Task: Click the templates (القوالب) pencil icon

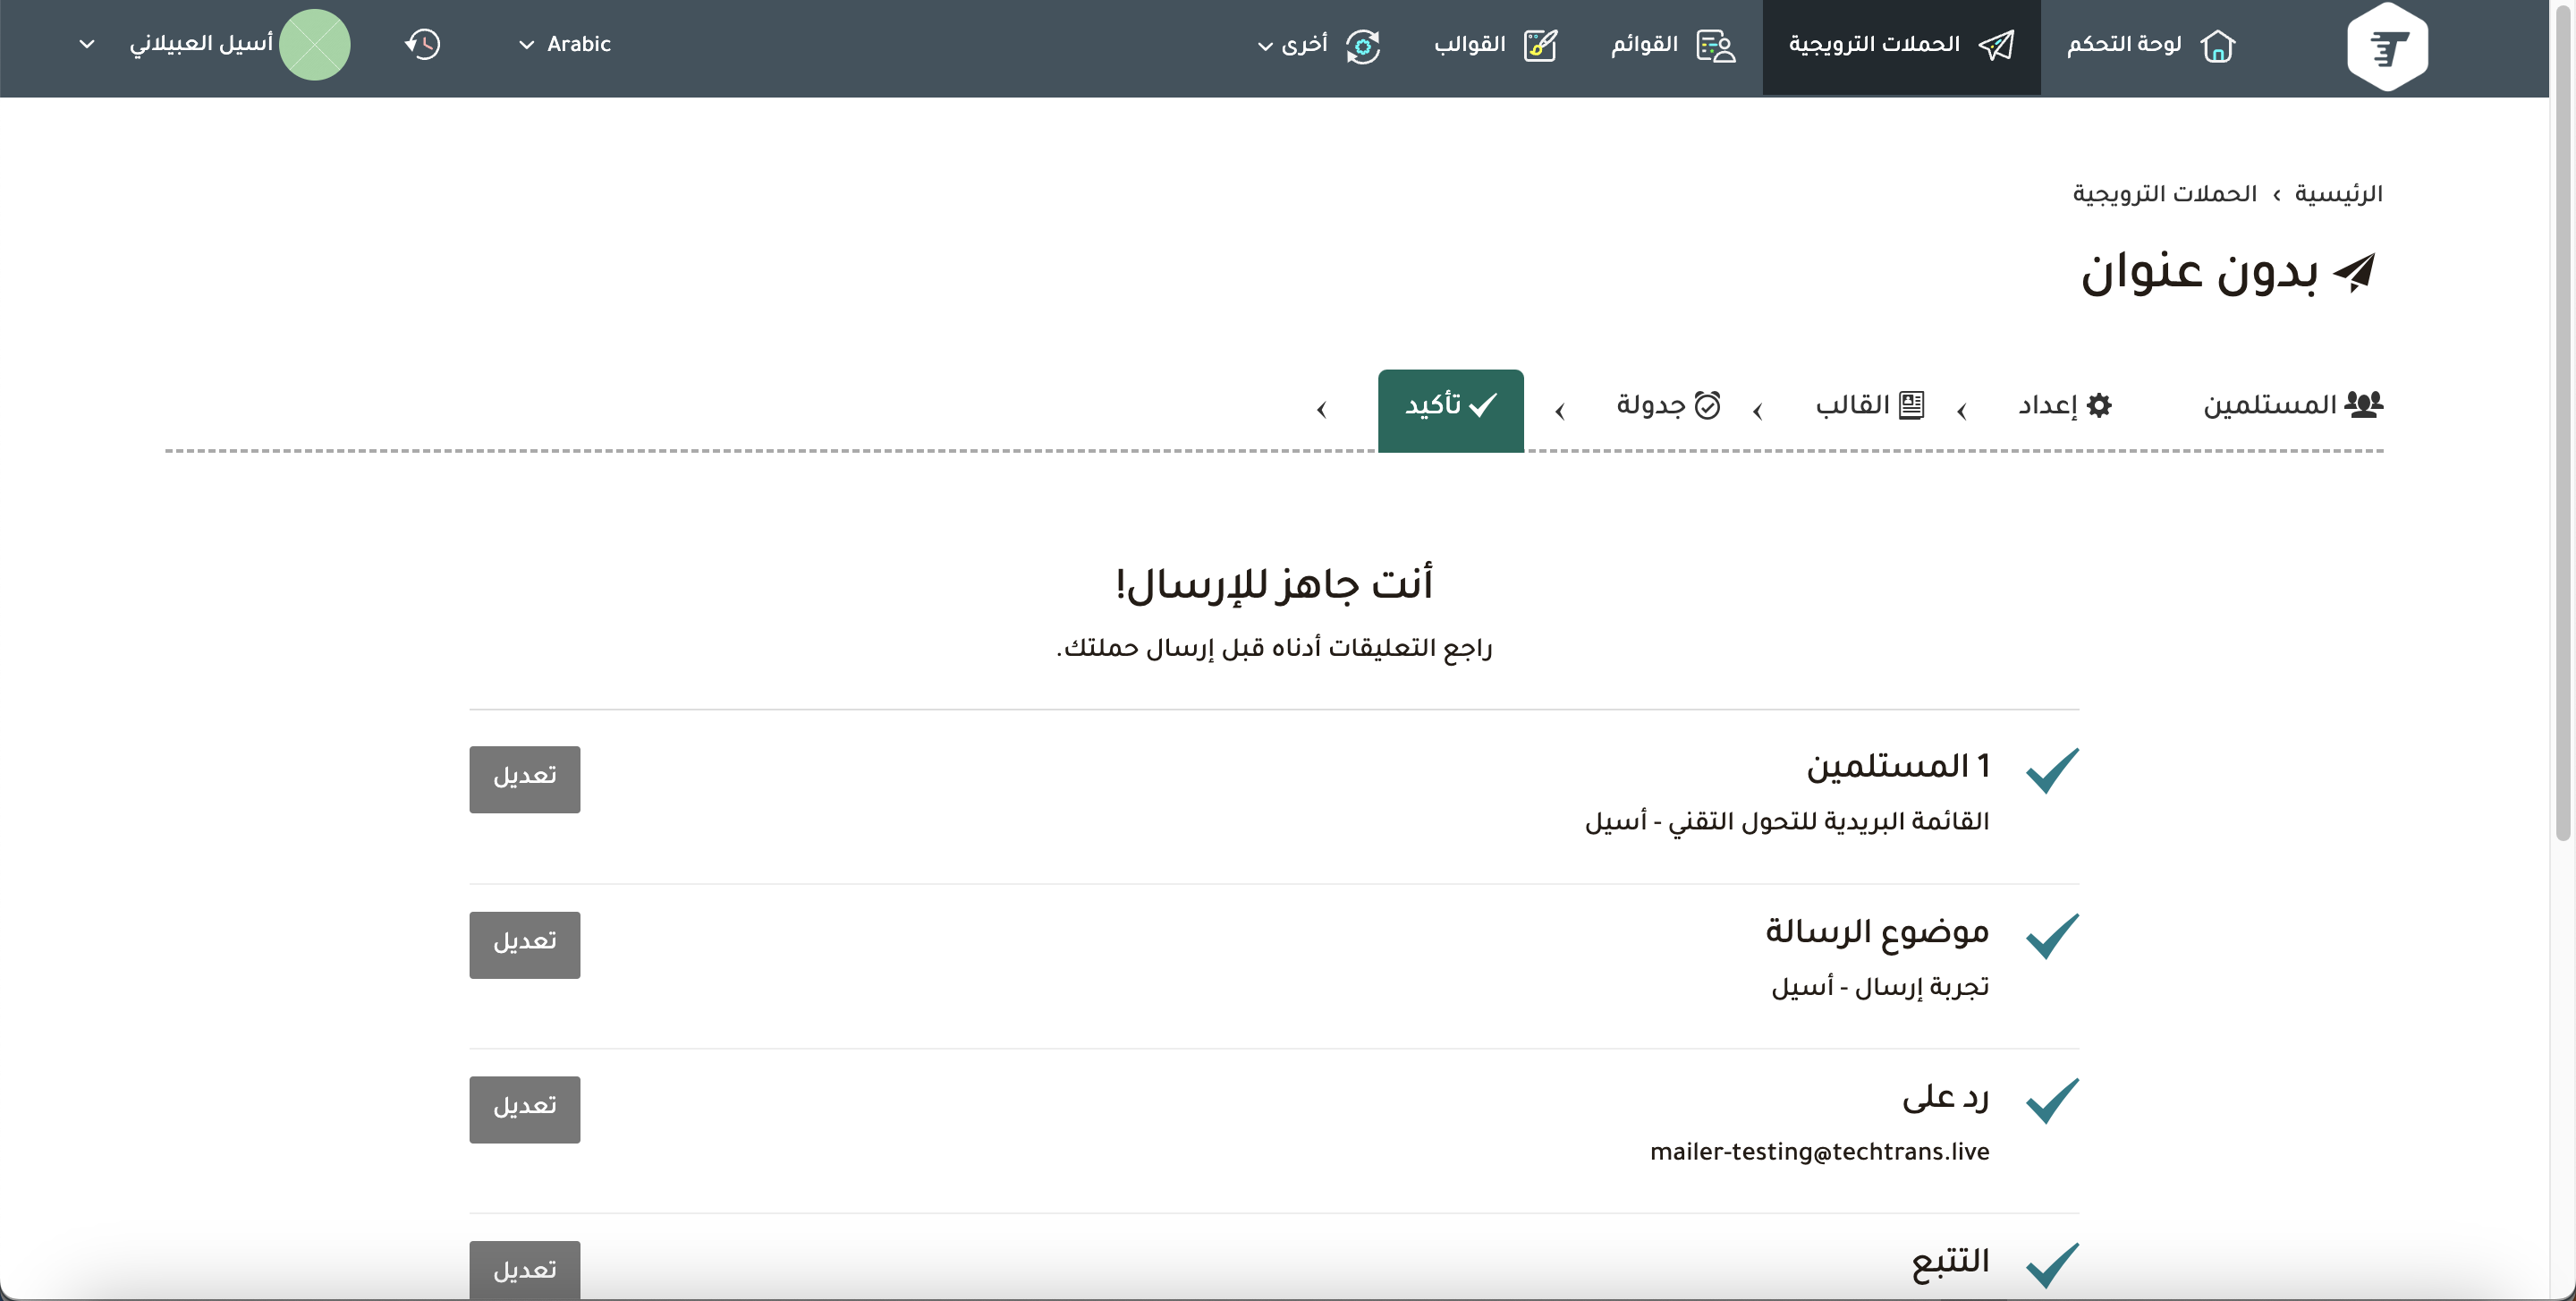Action: click(x=1540, y=46)
